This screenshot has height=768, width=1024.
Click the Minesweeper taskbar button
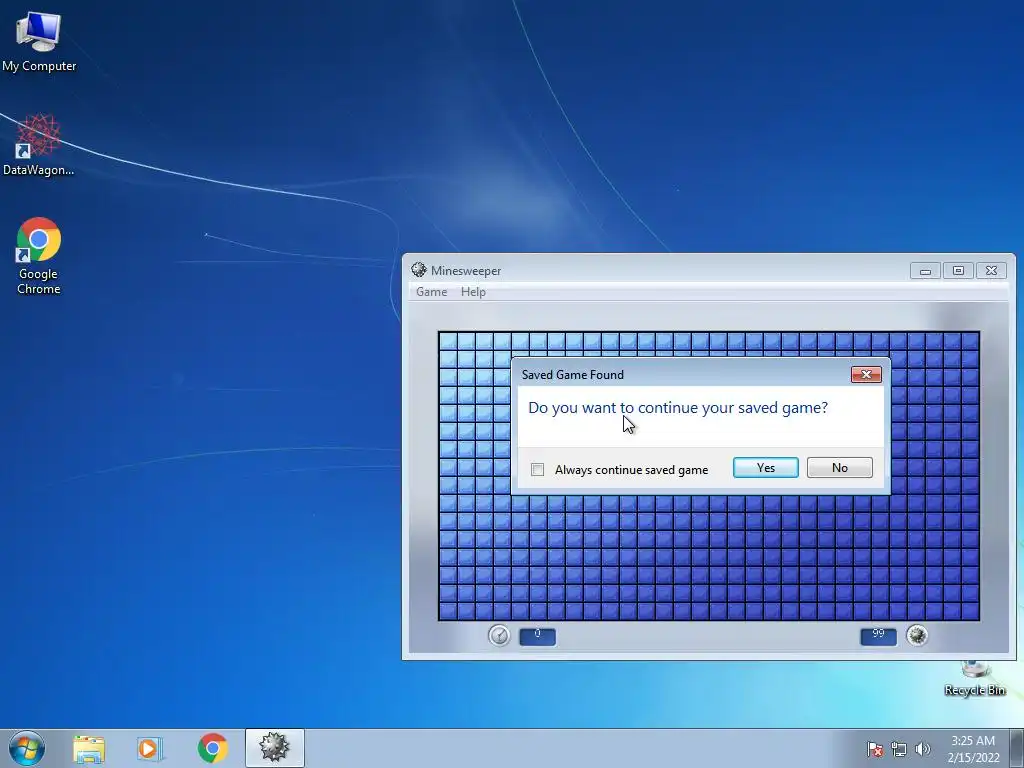274,748
